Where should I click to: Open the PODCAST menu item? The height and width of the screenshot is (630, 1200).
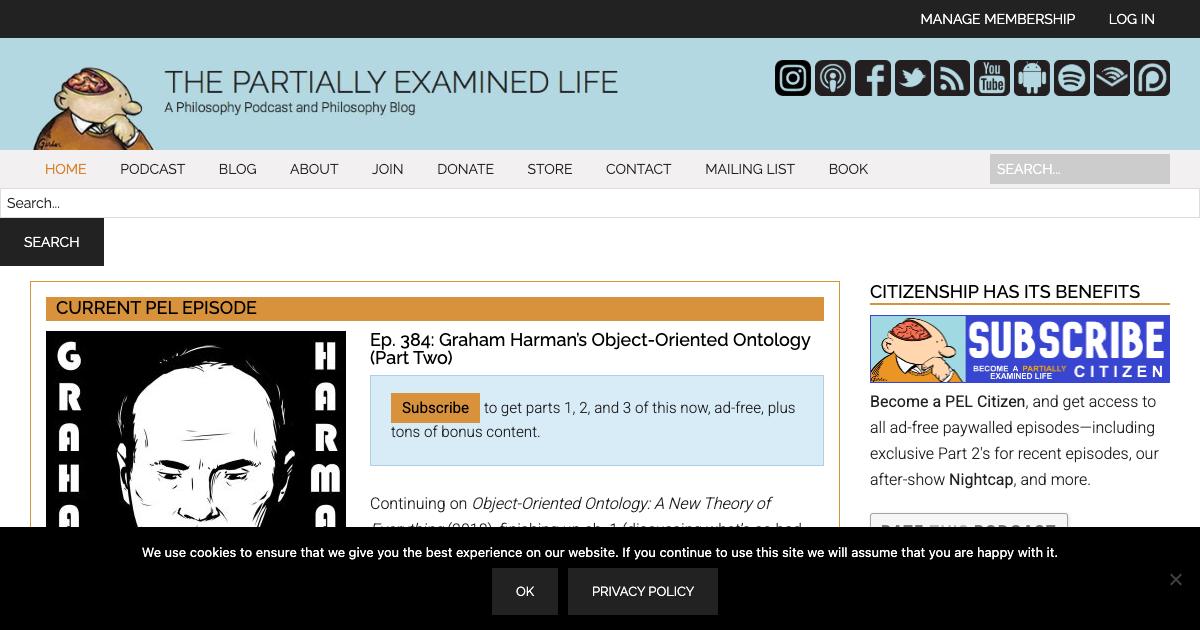(x=152, y=169)
